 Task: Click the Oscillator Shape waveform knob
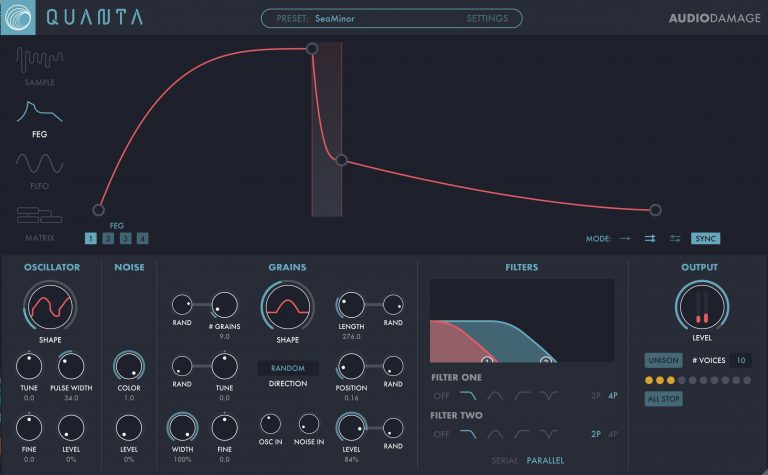click(x=50, y=307)
